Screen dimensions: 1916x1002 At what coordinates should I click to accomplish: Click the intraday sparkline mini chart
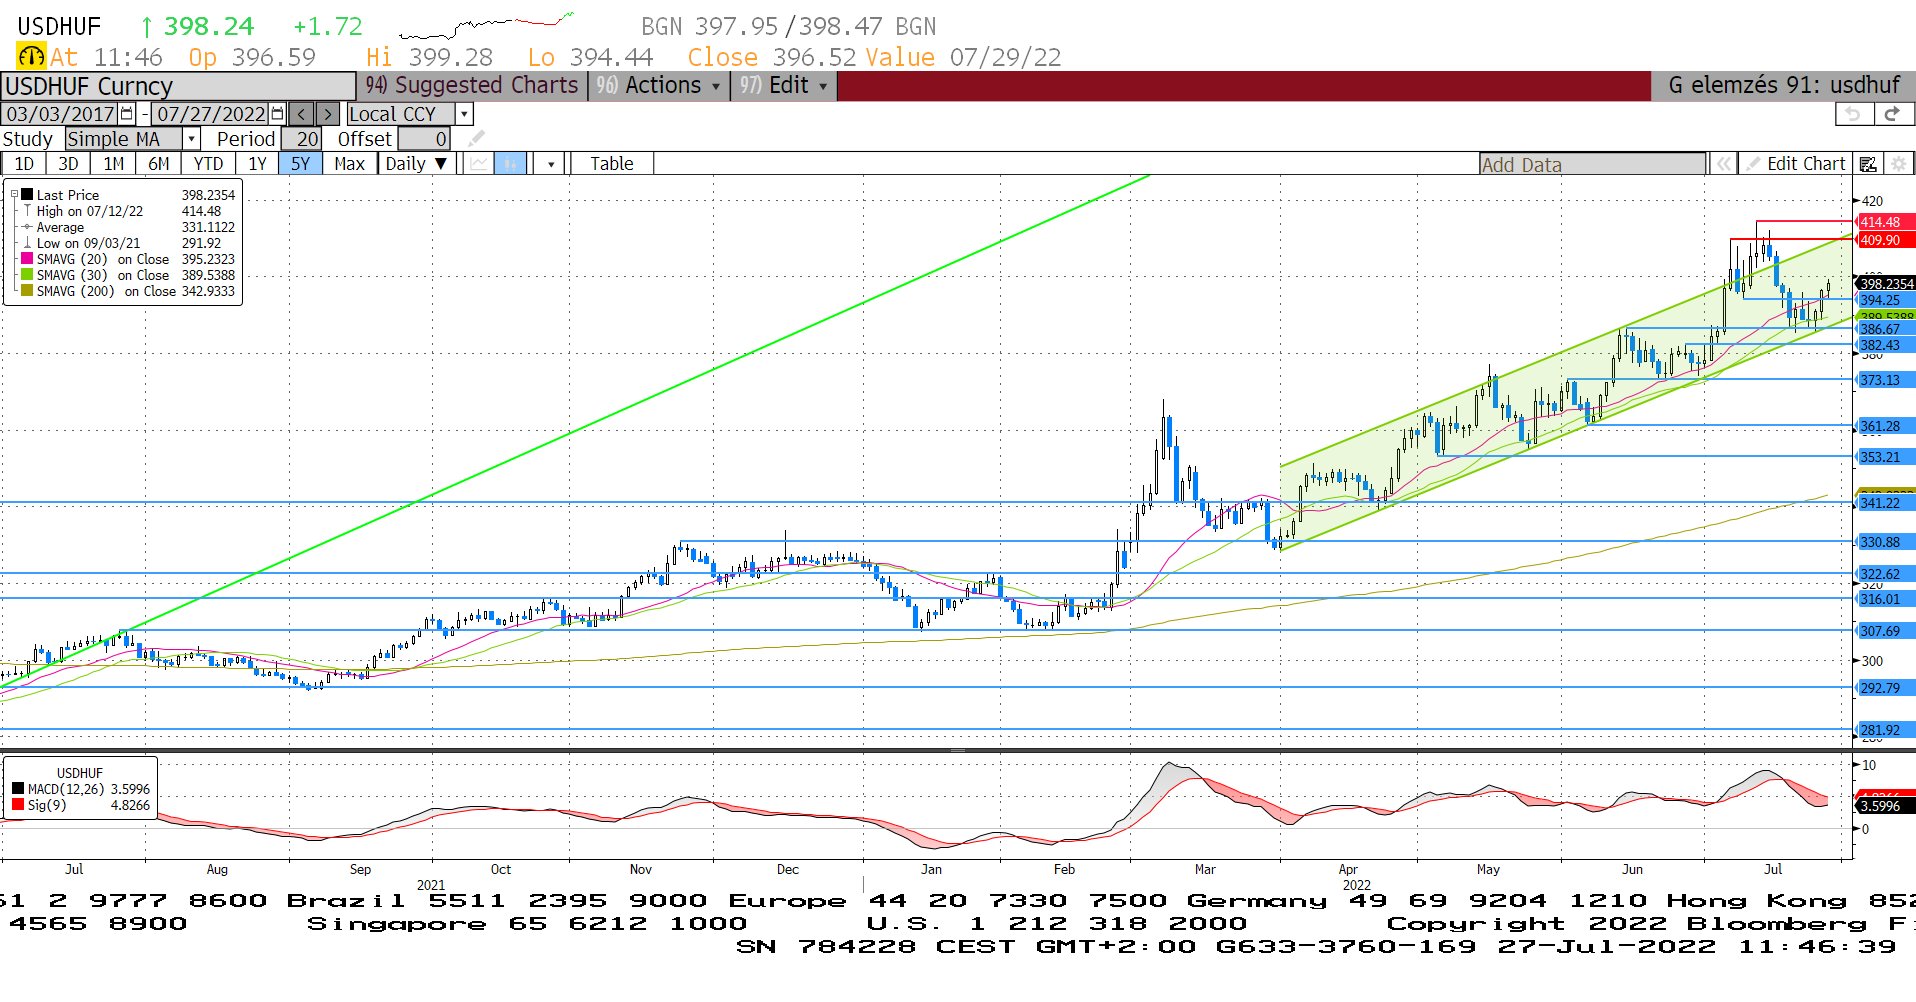[486, 25]
